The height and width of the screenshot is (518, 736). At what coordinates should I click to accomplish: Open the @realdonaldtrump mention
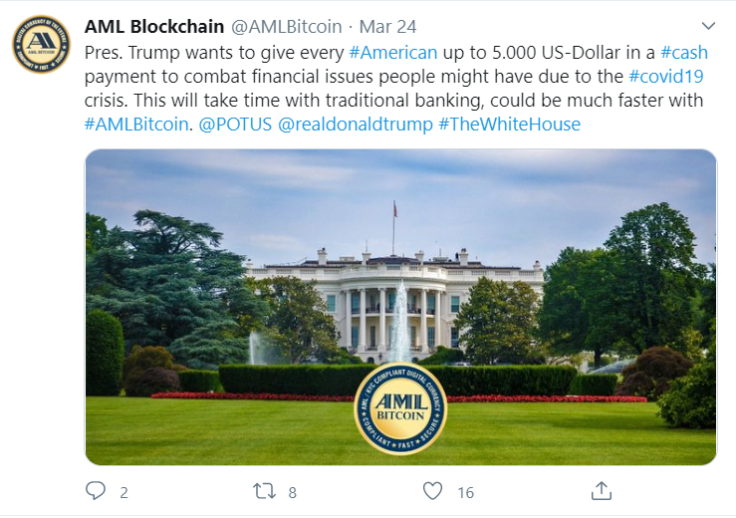pos(355,124)
